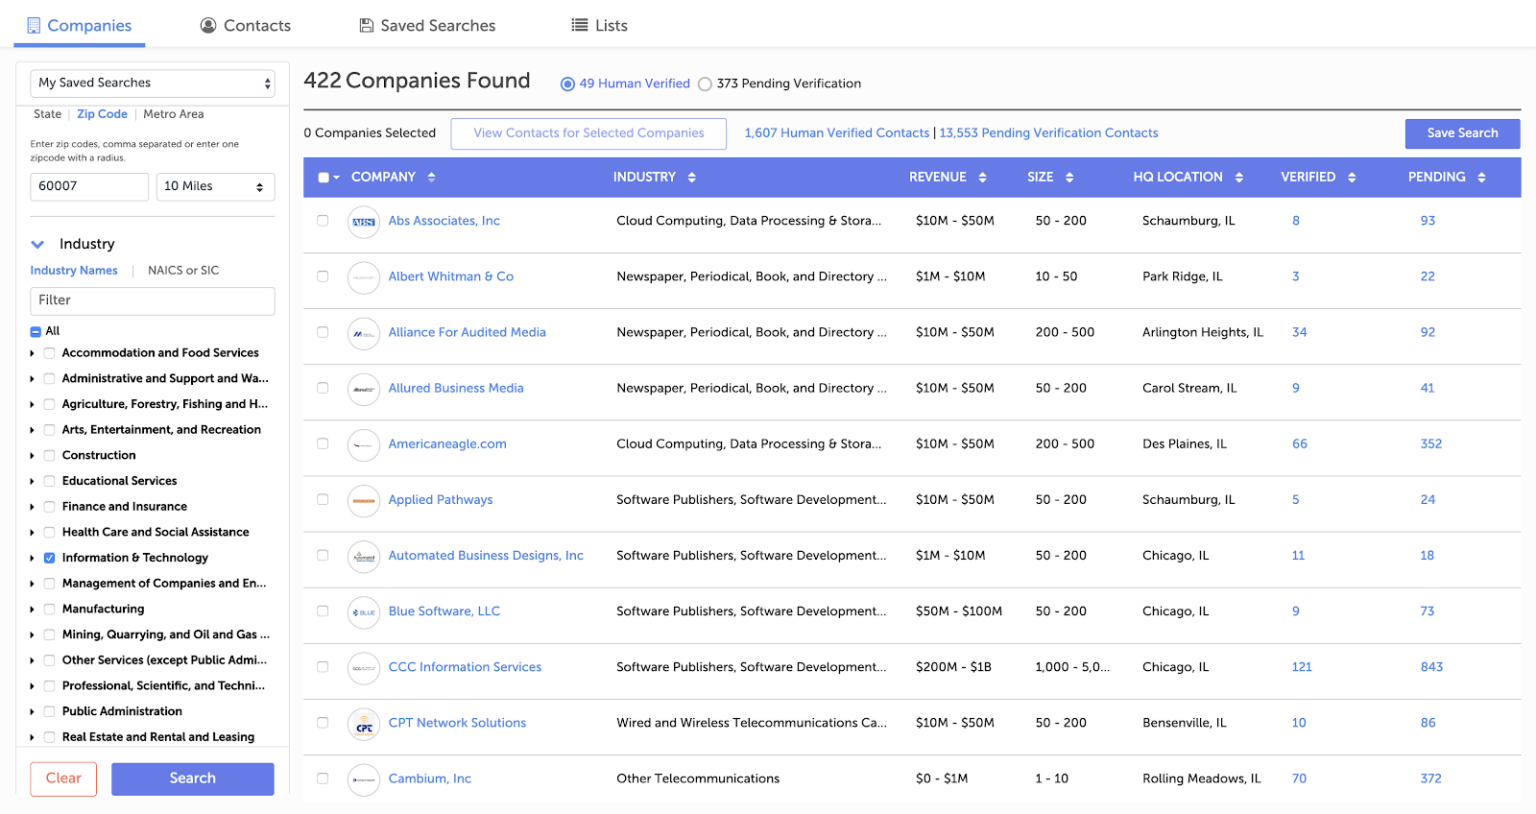The image size is (1536, 814).
Task: Open the My Saved Searches dropdown
Action: tap(151, 82)
